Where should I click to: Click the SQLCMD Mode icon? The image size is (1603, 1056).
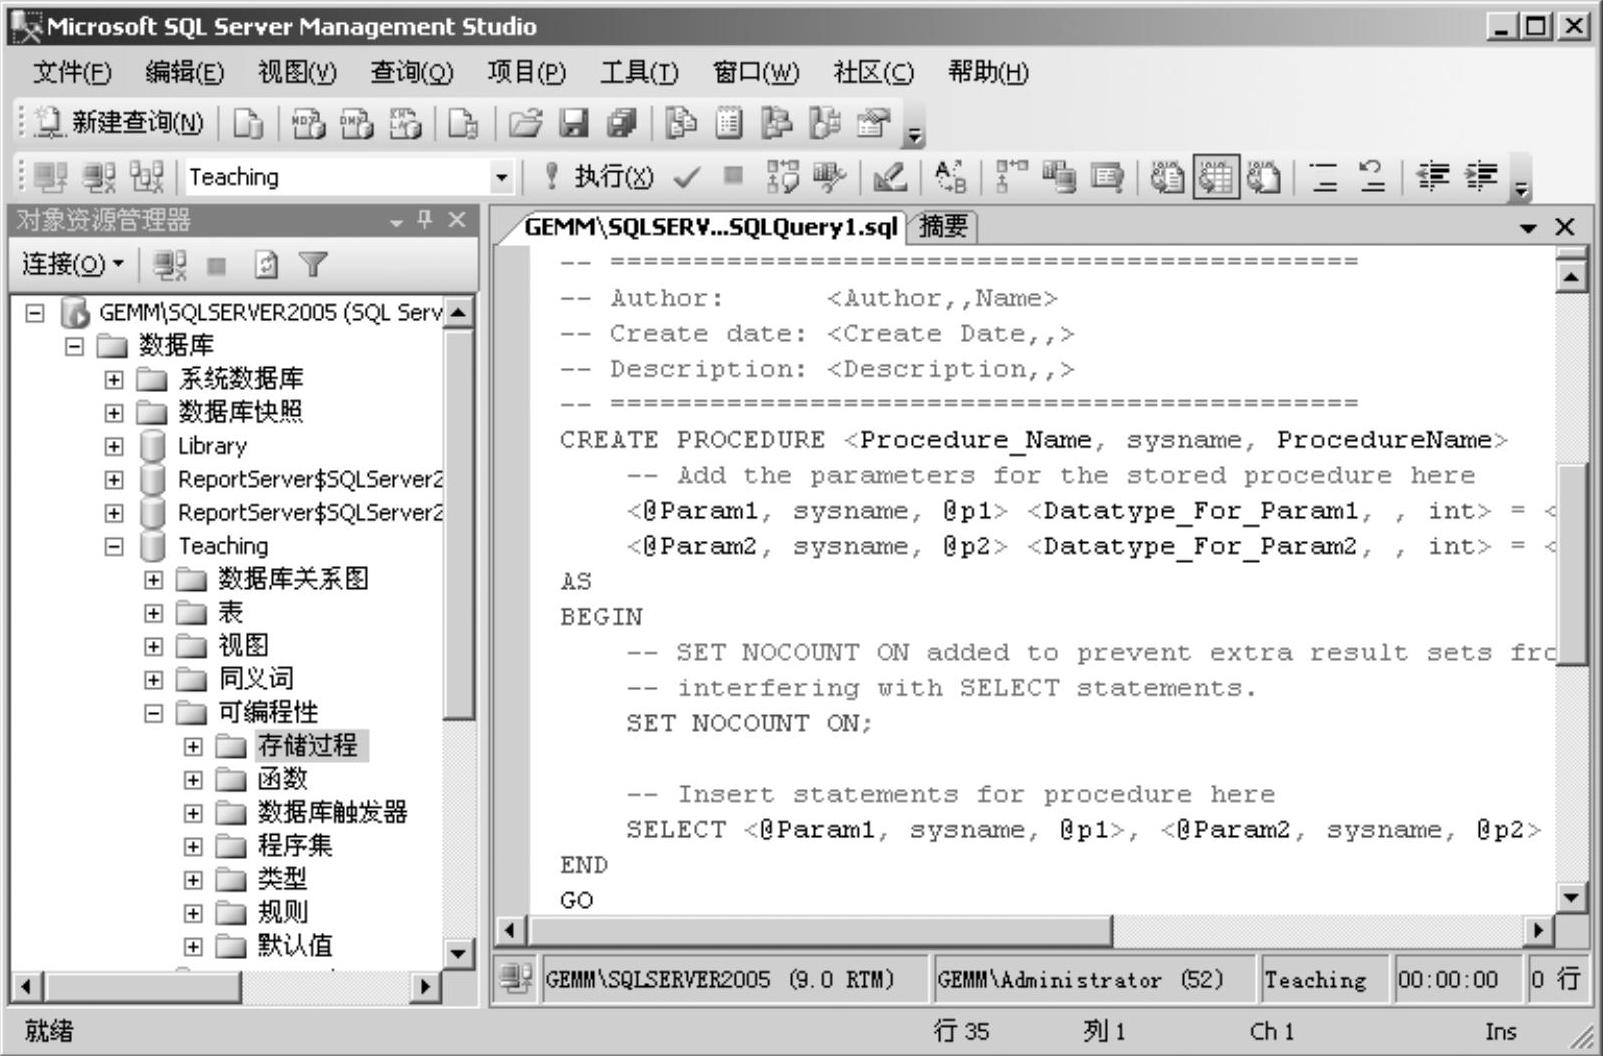(x=1107, y=178)
